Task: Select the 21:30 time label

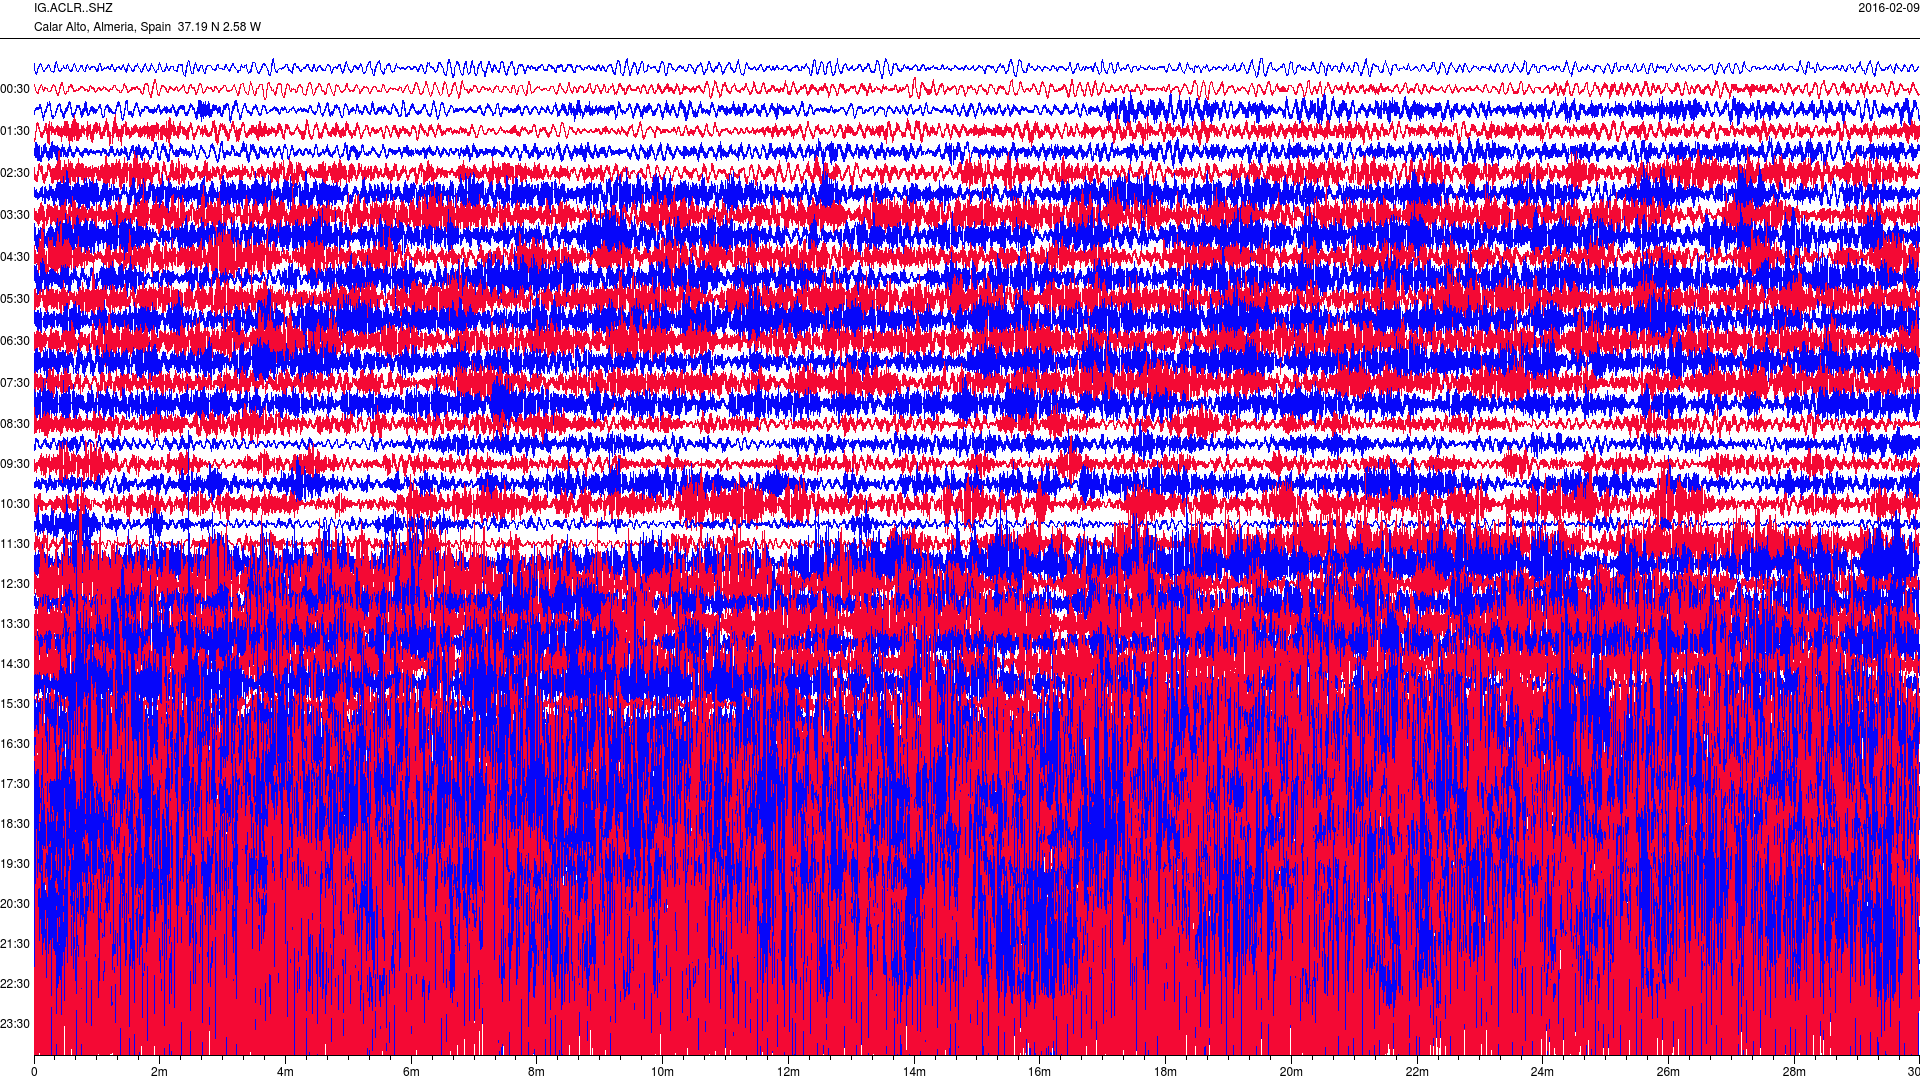Action: pos(15,944)
